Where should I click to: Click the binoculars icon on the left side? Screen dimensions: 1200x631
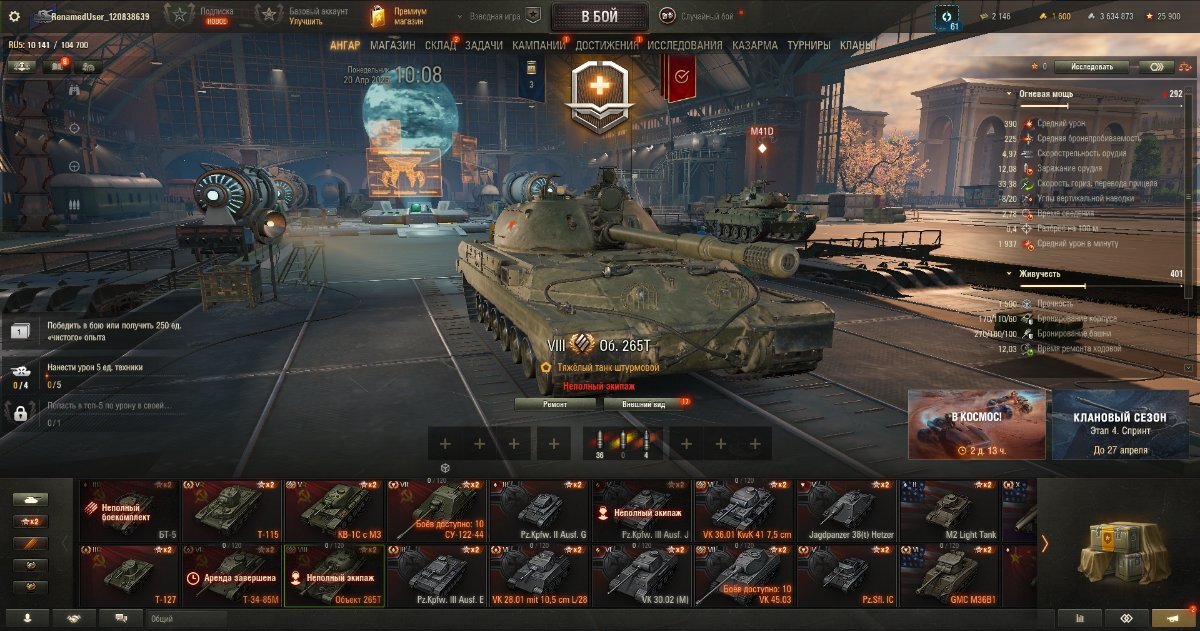pos(73,89)
